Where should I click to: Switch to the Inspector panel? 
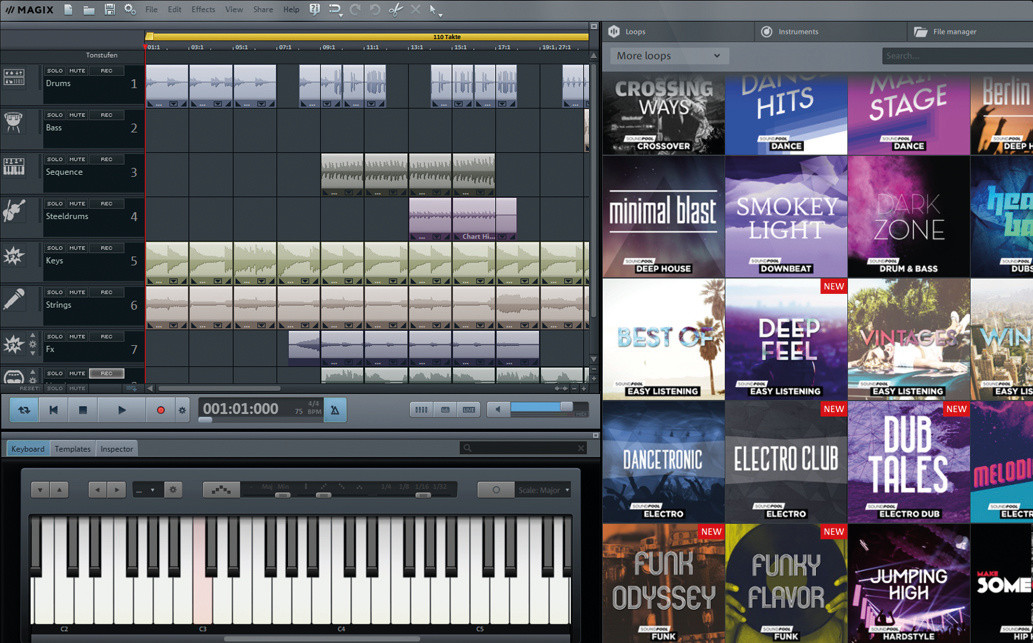click(x=117, y=448)
